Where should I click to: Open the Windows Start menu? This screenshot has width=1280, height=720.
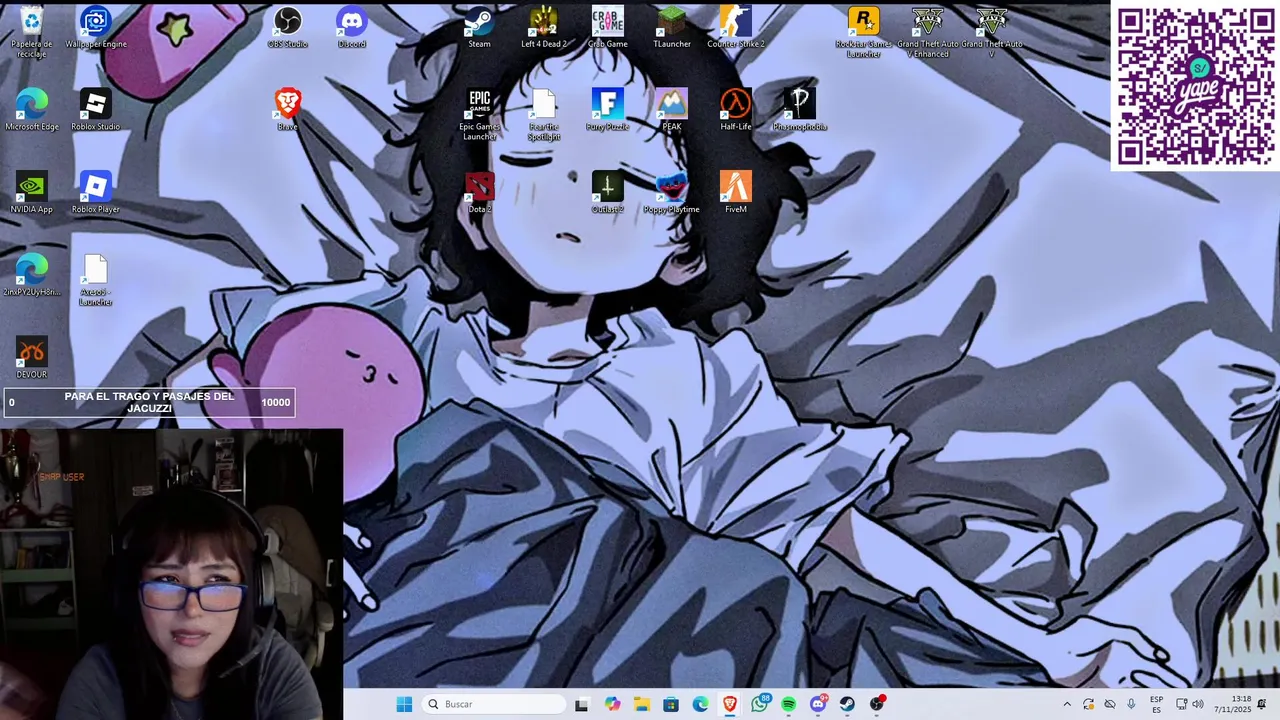coord(404,704)
